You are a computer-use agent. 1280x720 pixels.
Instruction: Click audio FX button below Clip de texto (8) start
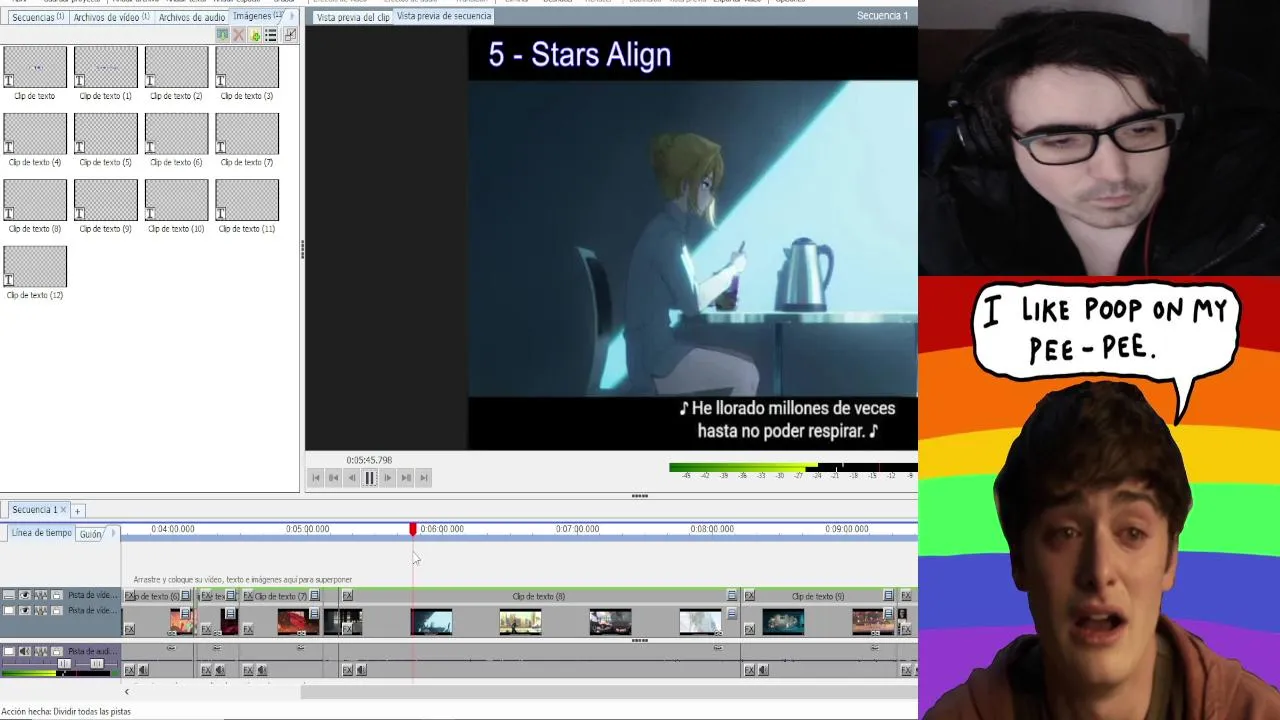coord(347,669)
